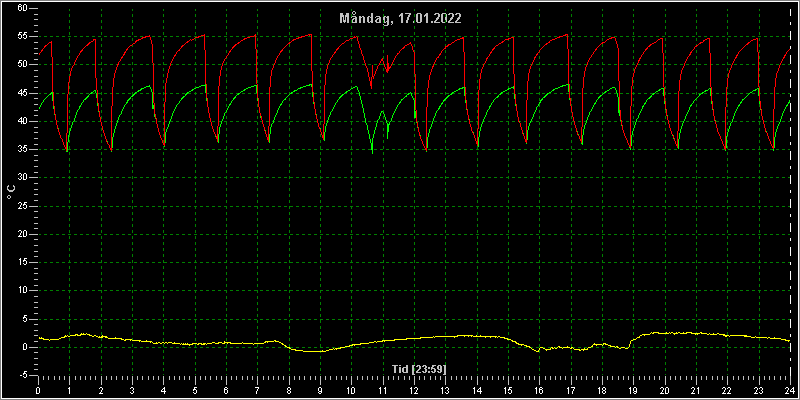This screenshot has width=800, height=400.
Task: Select hour 0 on the time axis
Action: pyautogui.click(x=38, y=391)
